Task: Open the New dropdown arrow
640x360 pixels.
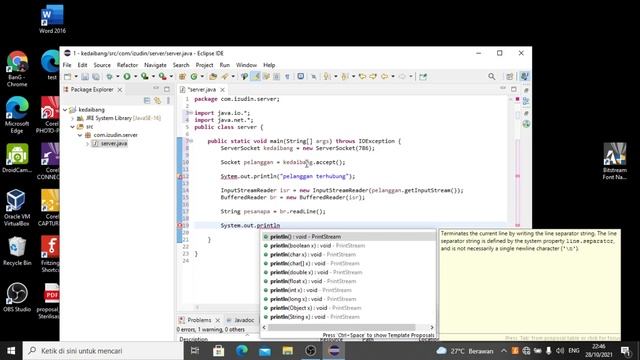Action: 76,76
